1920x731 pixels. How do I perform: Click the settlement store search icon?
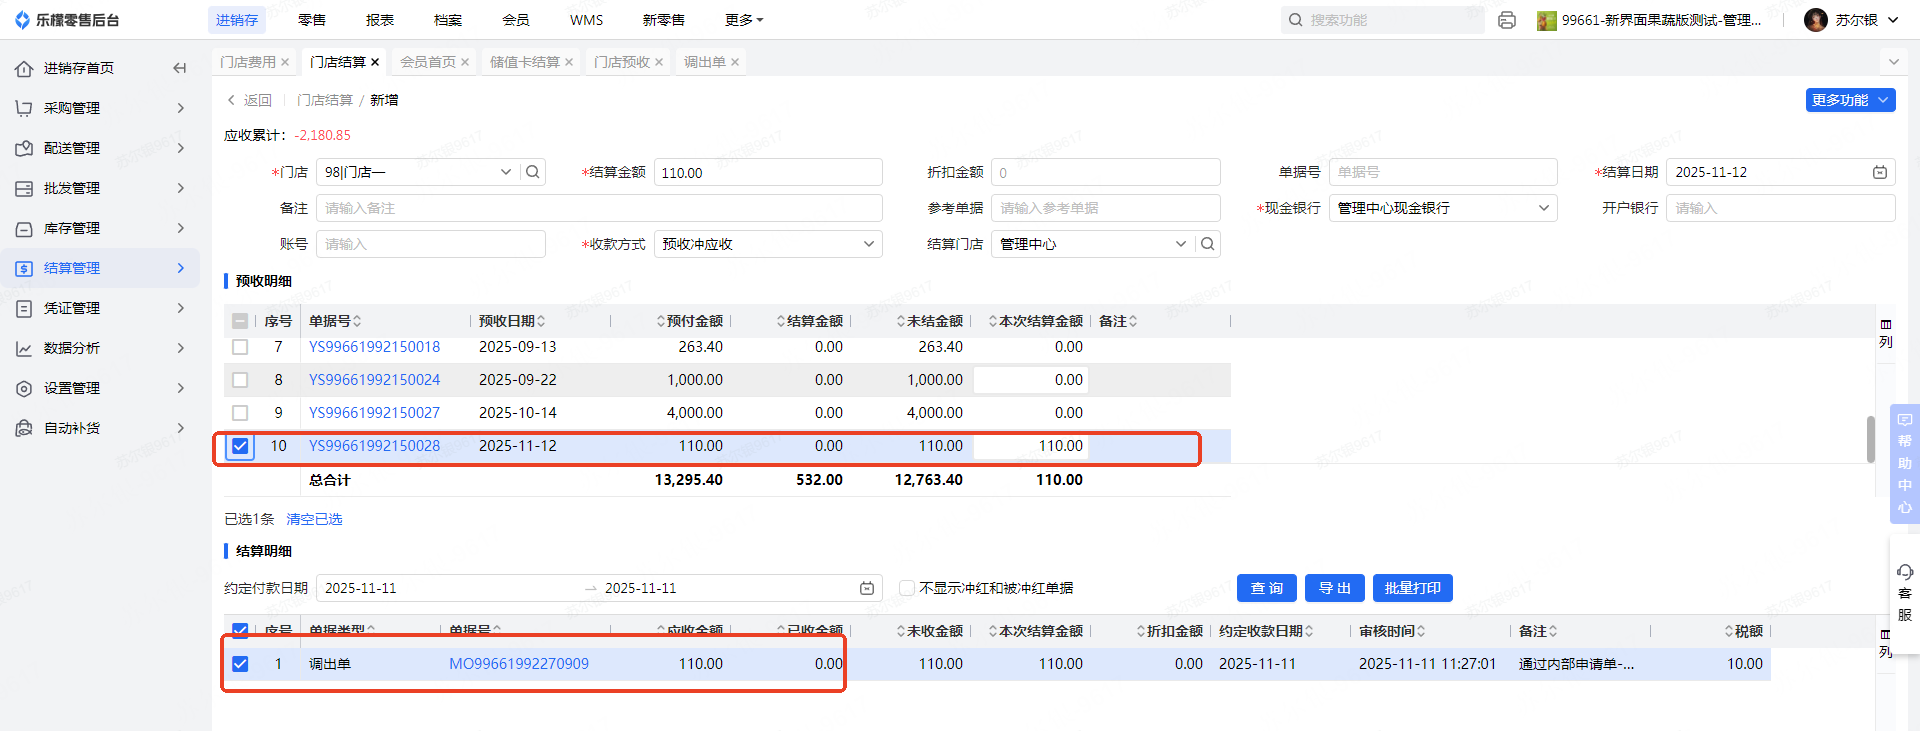coord(1208,244)
